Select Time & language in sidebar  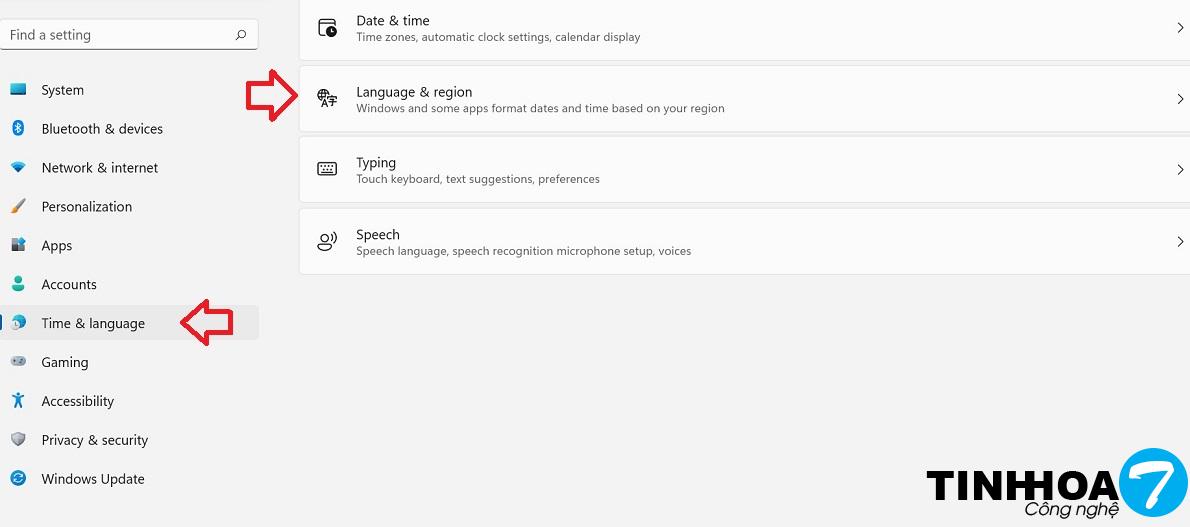93,323
